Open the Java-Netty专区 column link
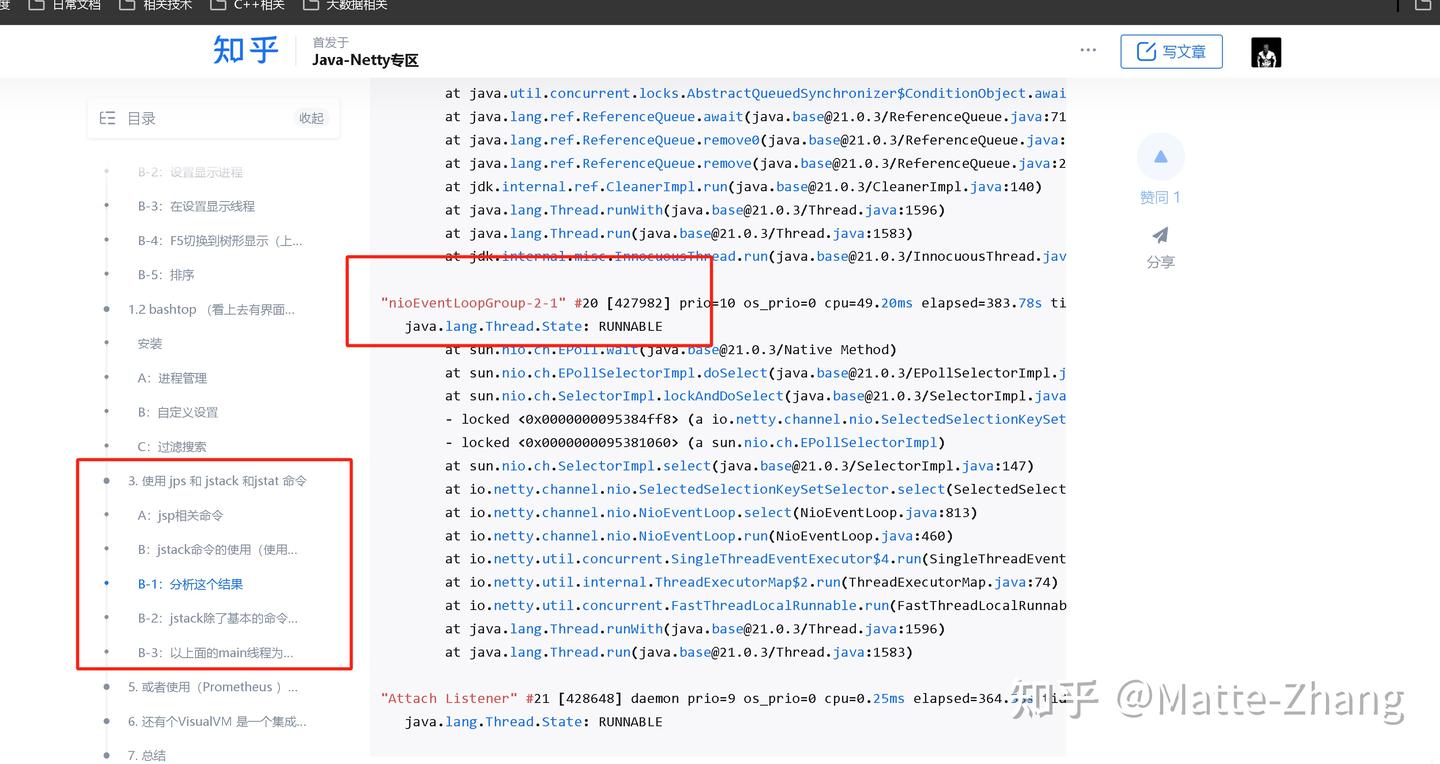The height and width of the screenshot is (764, 1440). tap(365, 60)
